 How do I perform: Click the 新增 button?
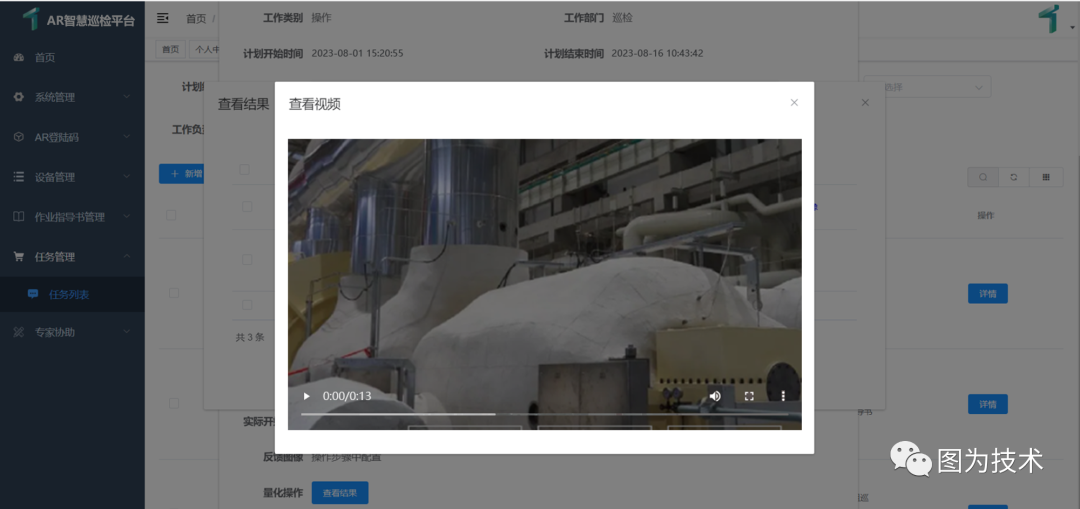click(x=181, y=174)
